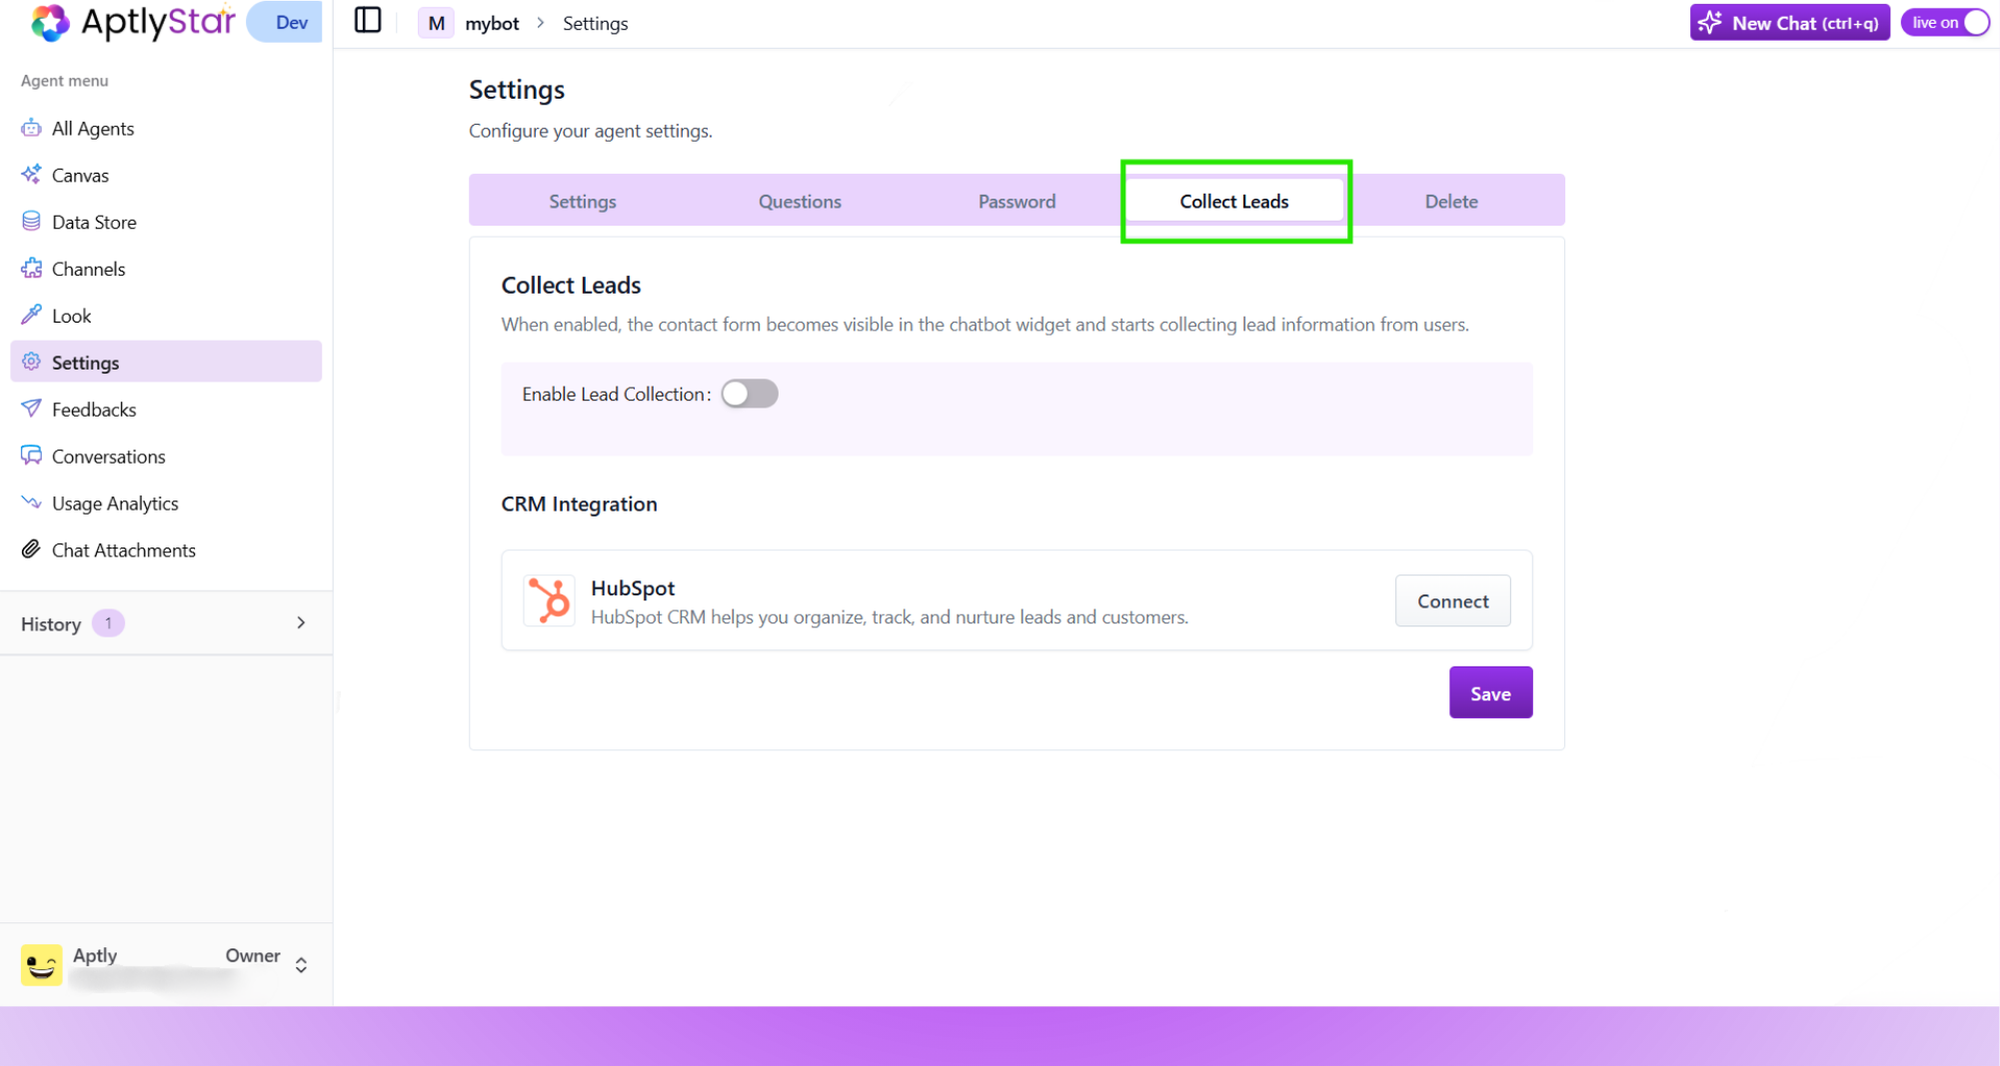Start a New Chat
The image size is (2000, 1066).
click(x=1789, y=22)
